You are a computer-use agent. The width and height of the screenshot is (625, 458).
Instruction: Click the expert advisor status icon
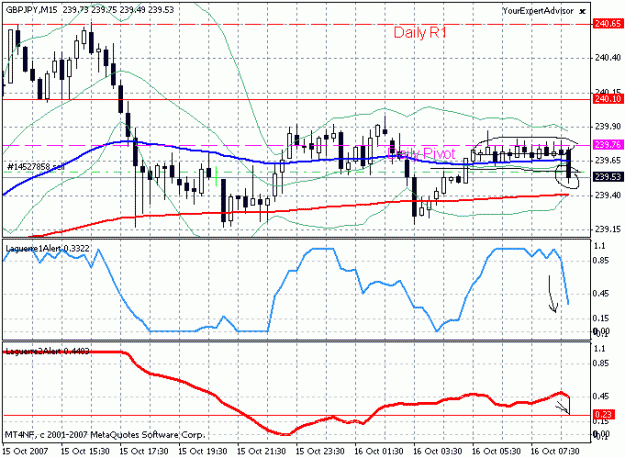[582, 12]
